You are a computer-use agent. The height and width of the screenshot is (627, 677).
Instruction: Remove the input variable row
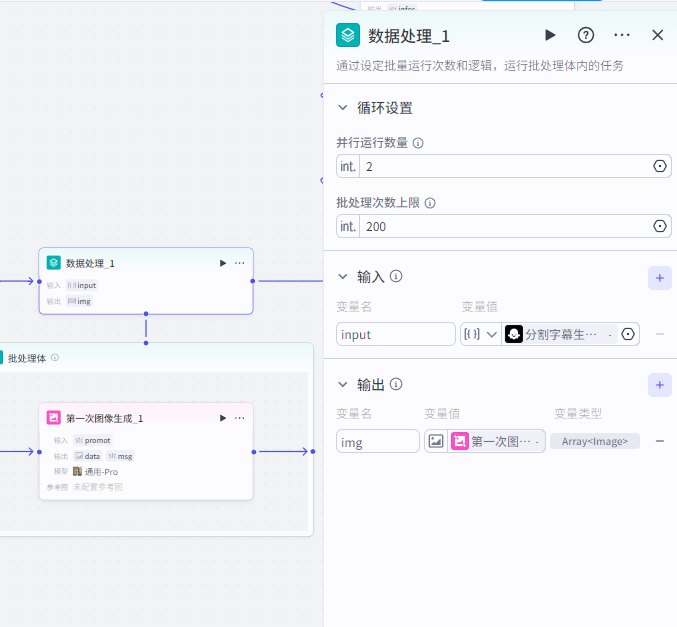click(659, 334)
